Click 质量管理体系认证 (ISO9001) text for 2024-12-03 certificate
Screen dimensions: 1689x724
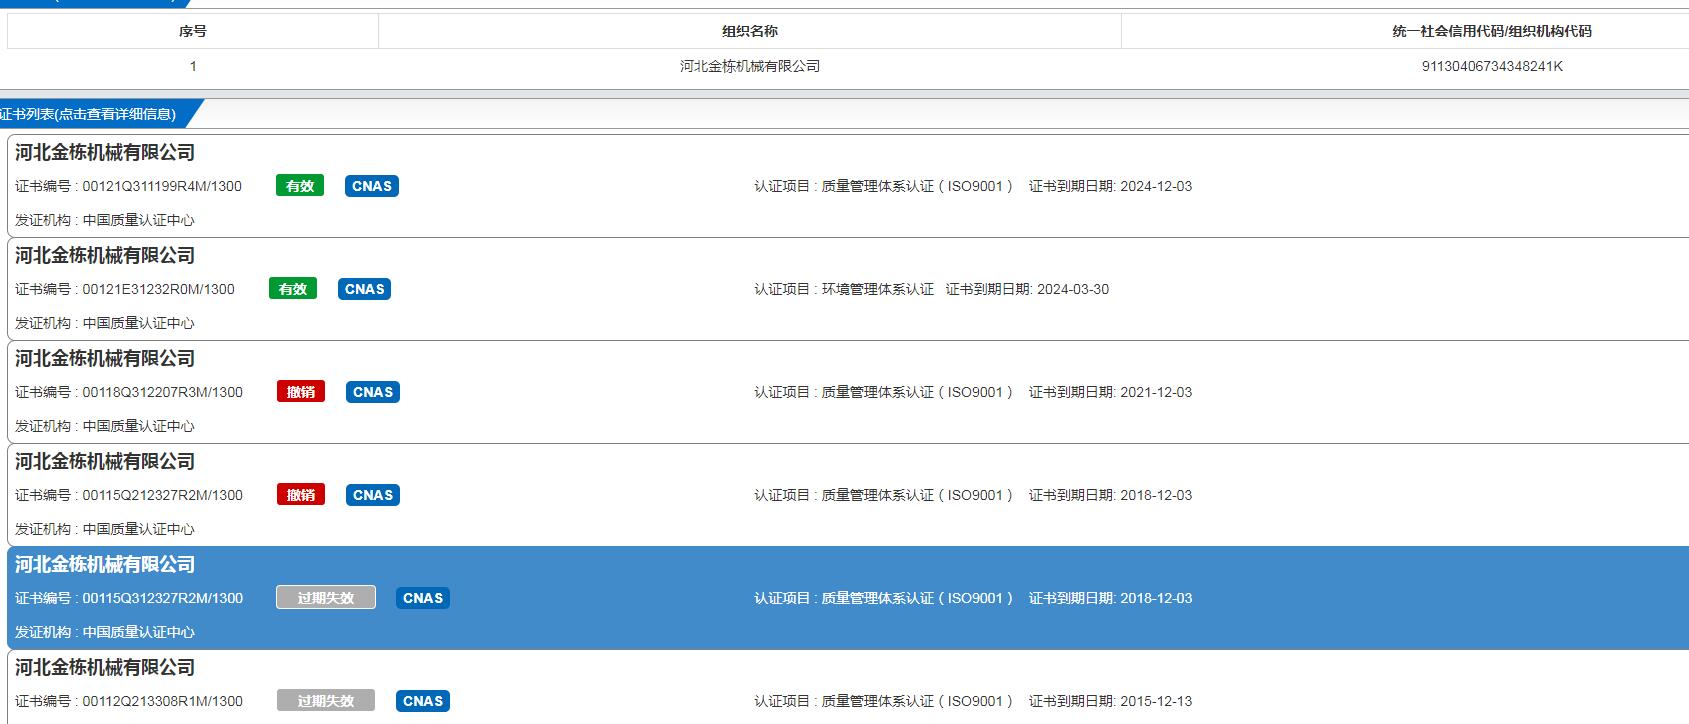917,186
